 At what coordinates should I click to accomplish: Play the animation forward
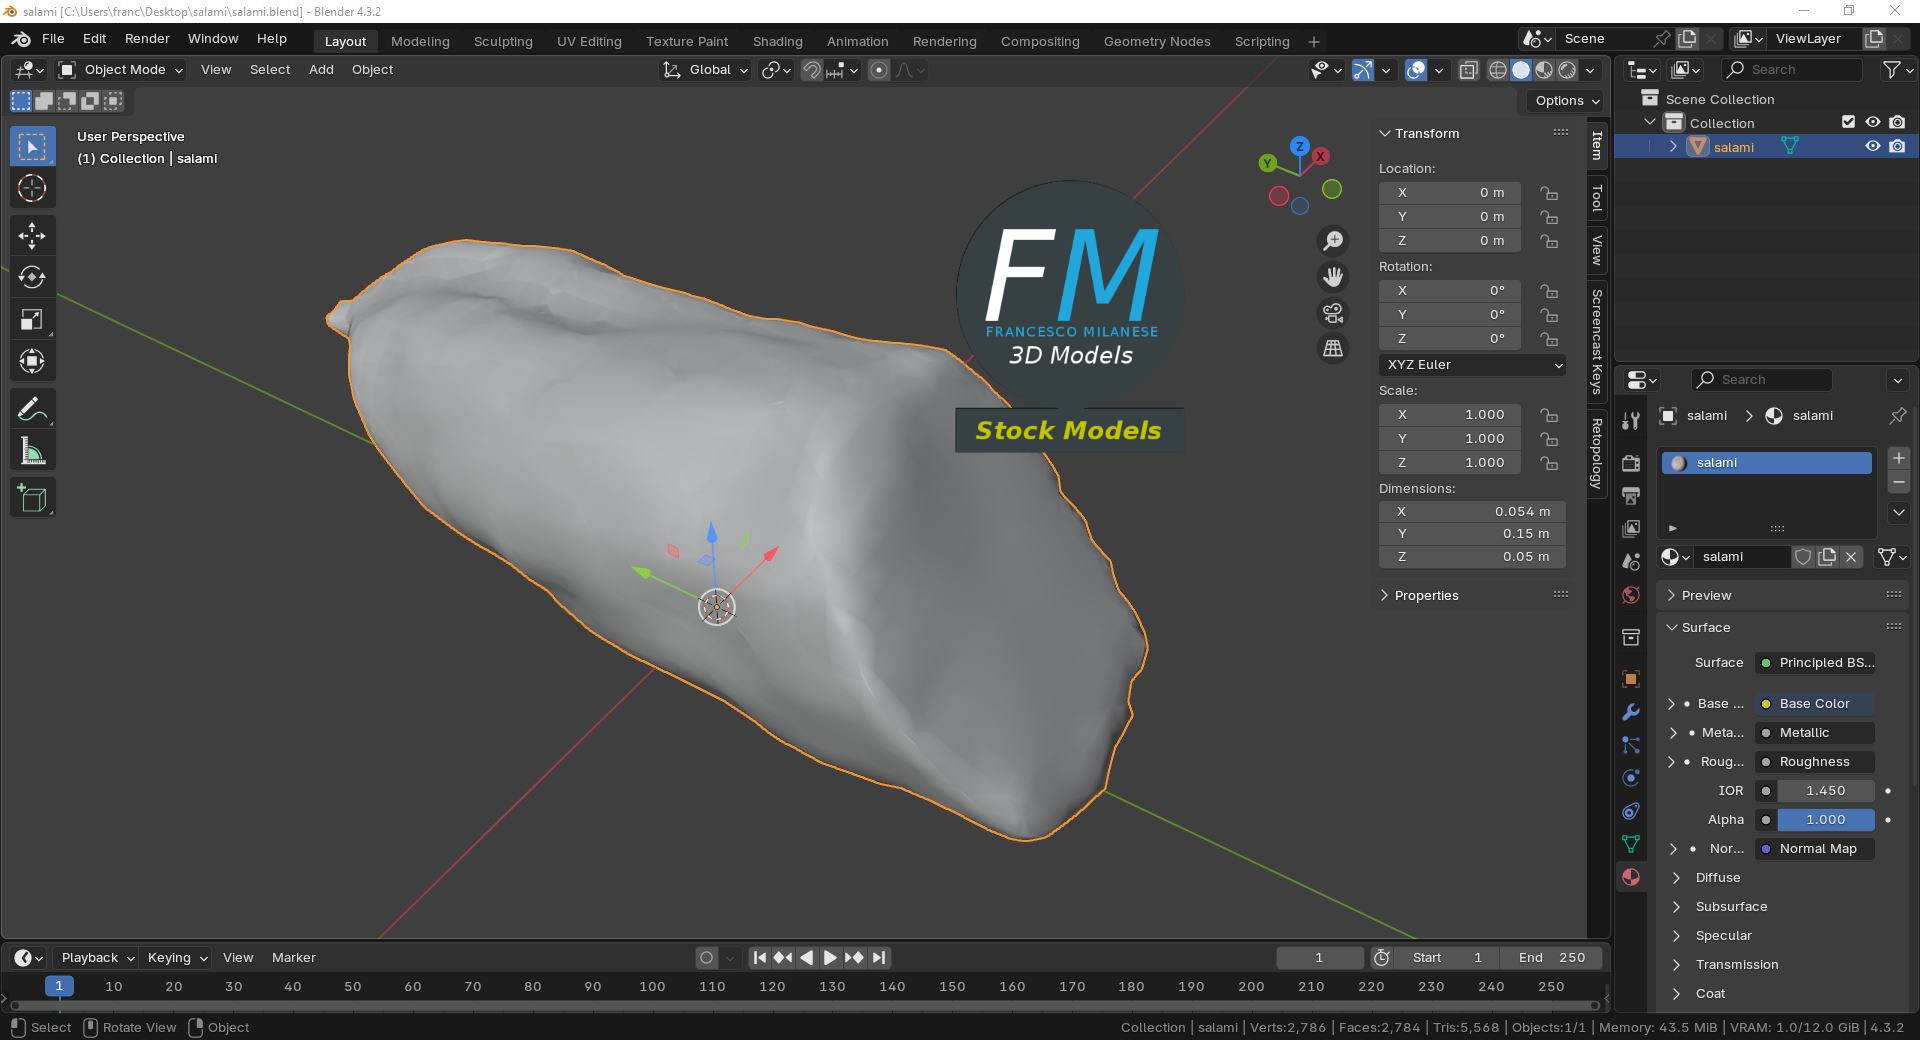point(830,958)
